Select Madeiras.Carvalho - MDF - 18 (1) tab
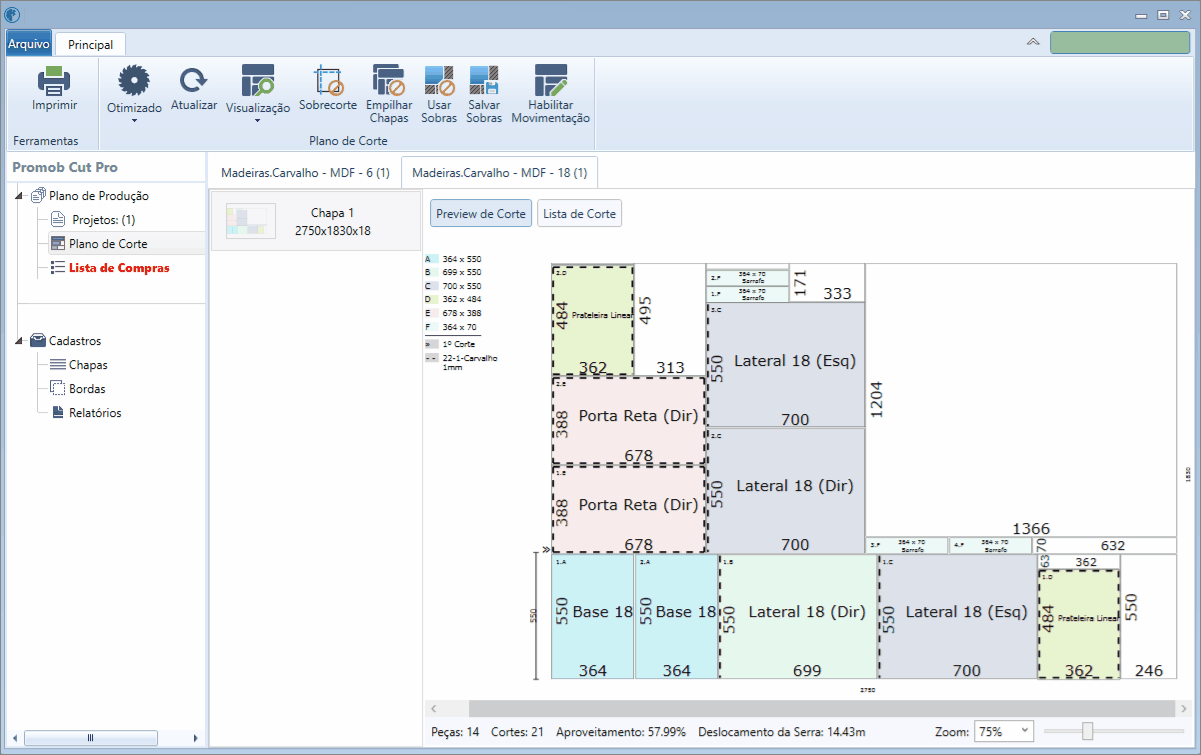 click(x=499, y=172)
